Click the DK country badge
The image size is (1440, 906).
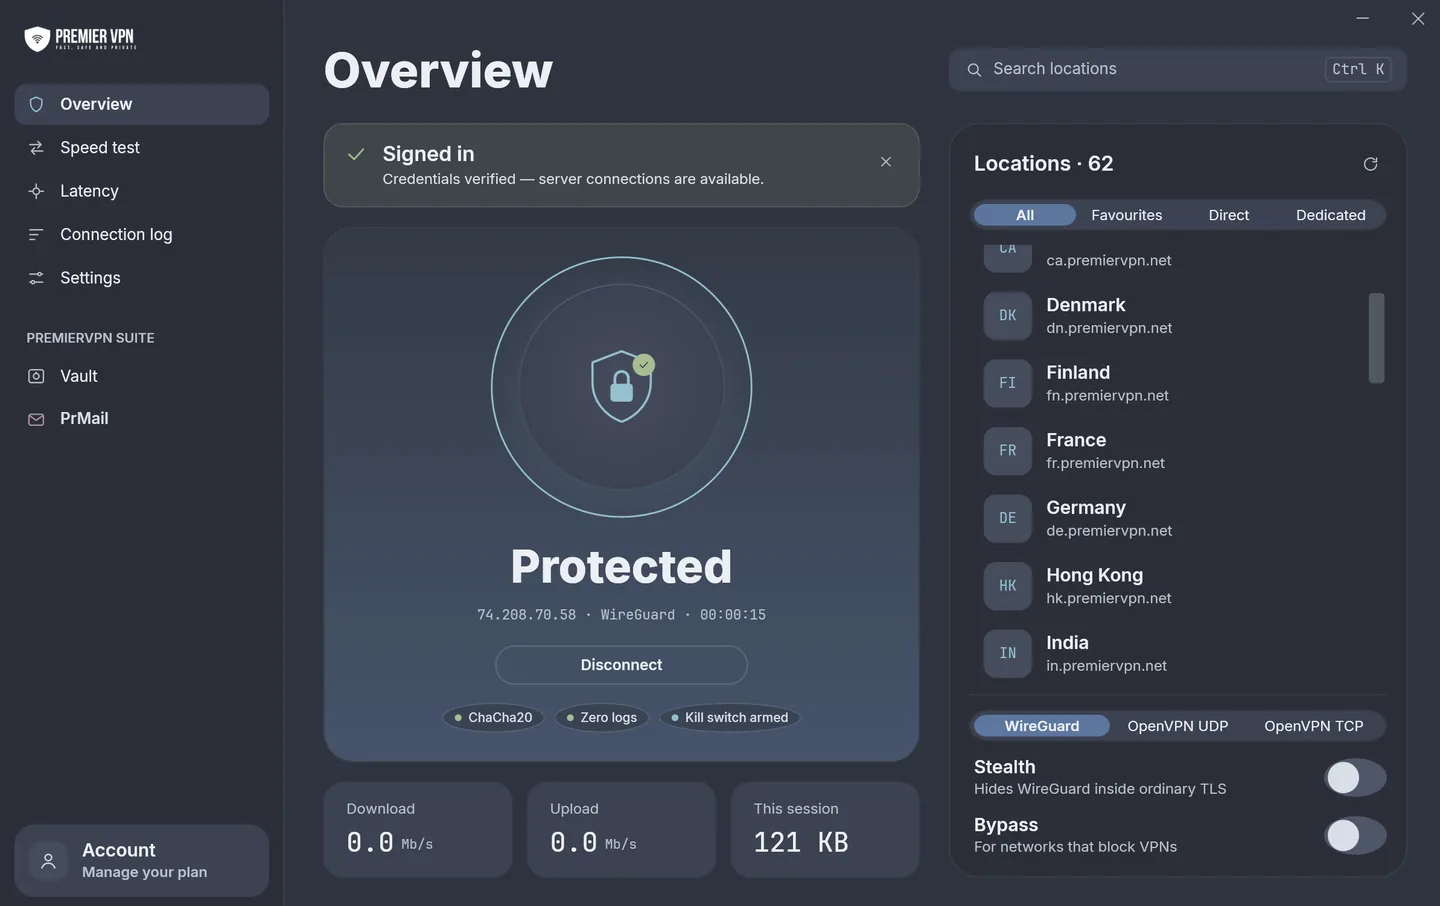point(1008,316)
